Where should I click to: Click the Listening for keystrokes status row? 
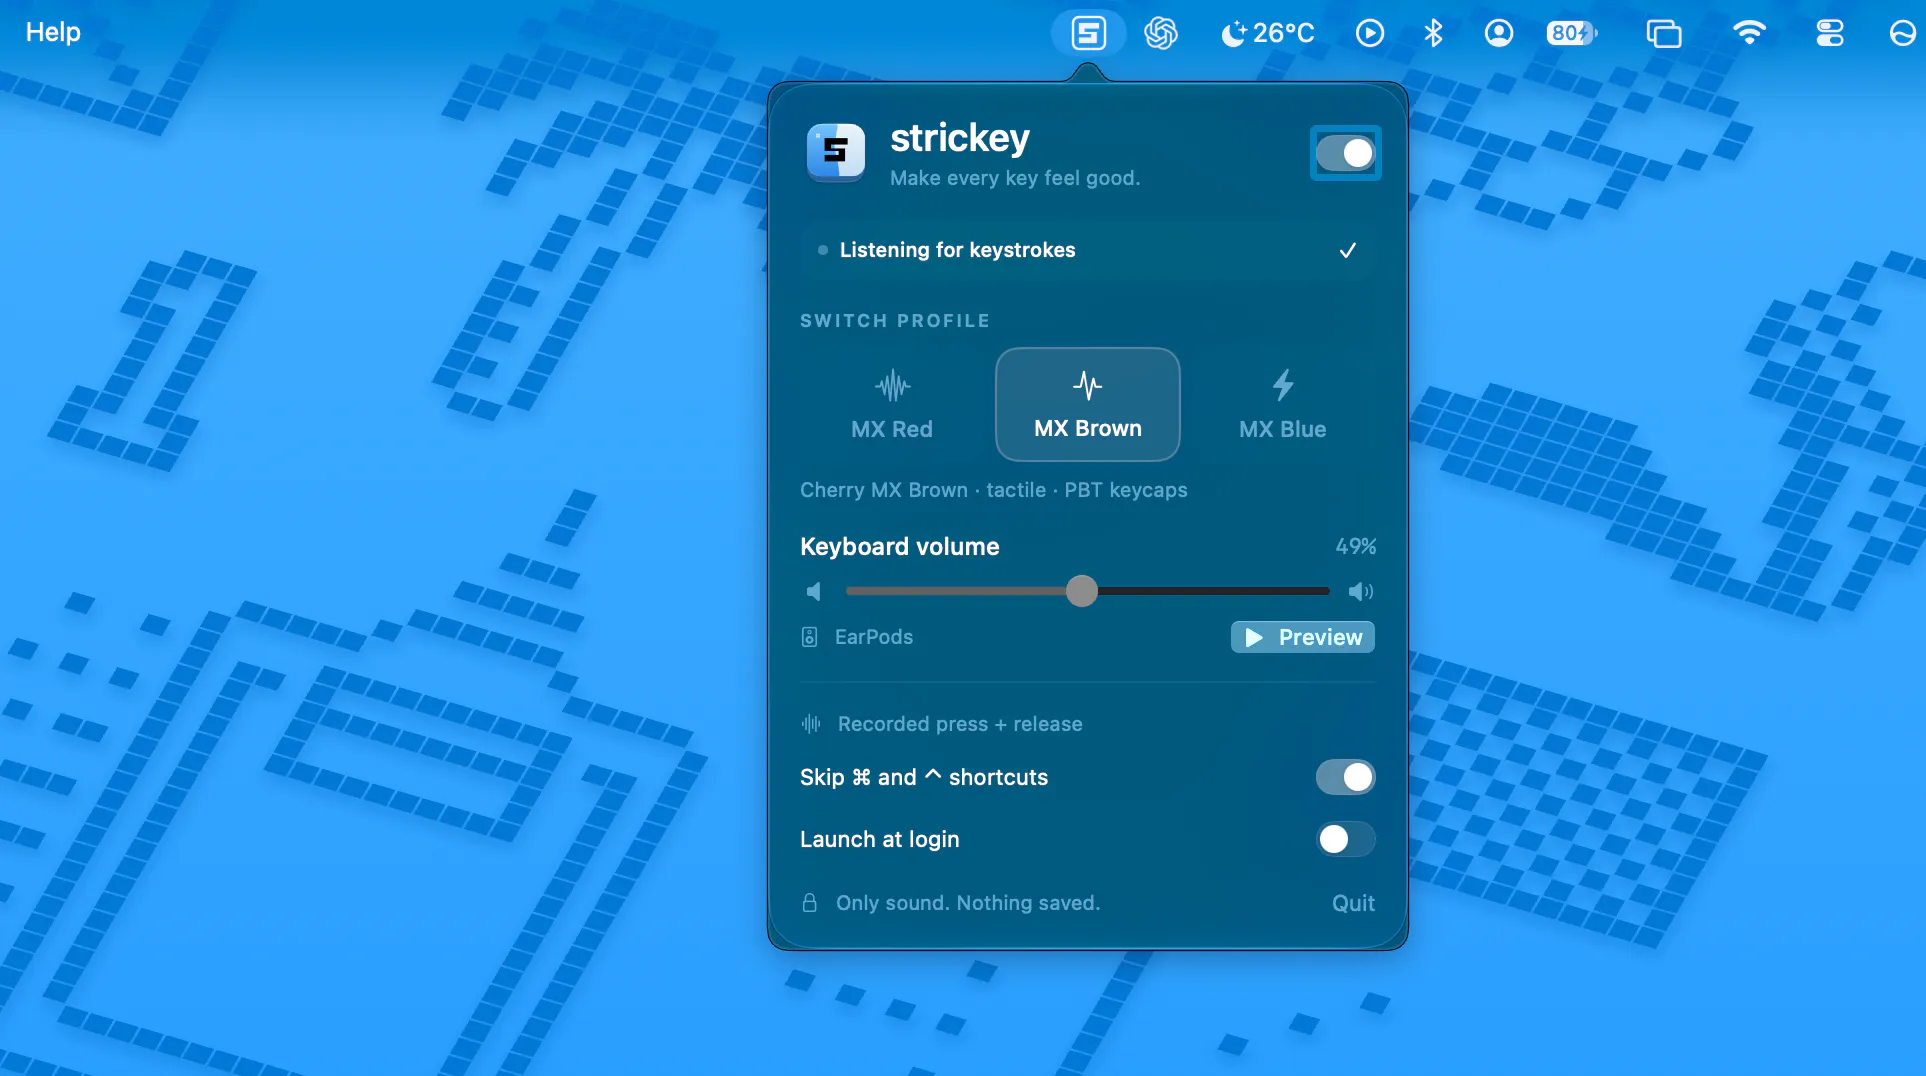[x=1088, y=250]
